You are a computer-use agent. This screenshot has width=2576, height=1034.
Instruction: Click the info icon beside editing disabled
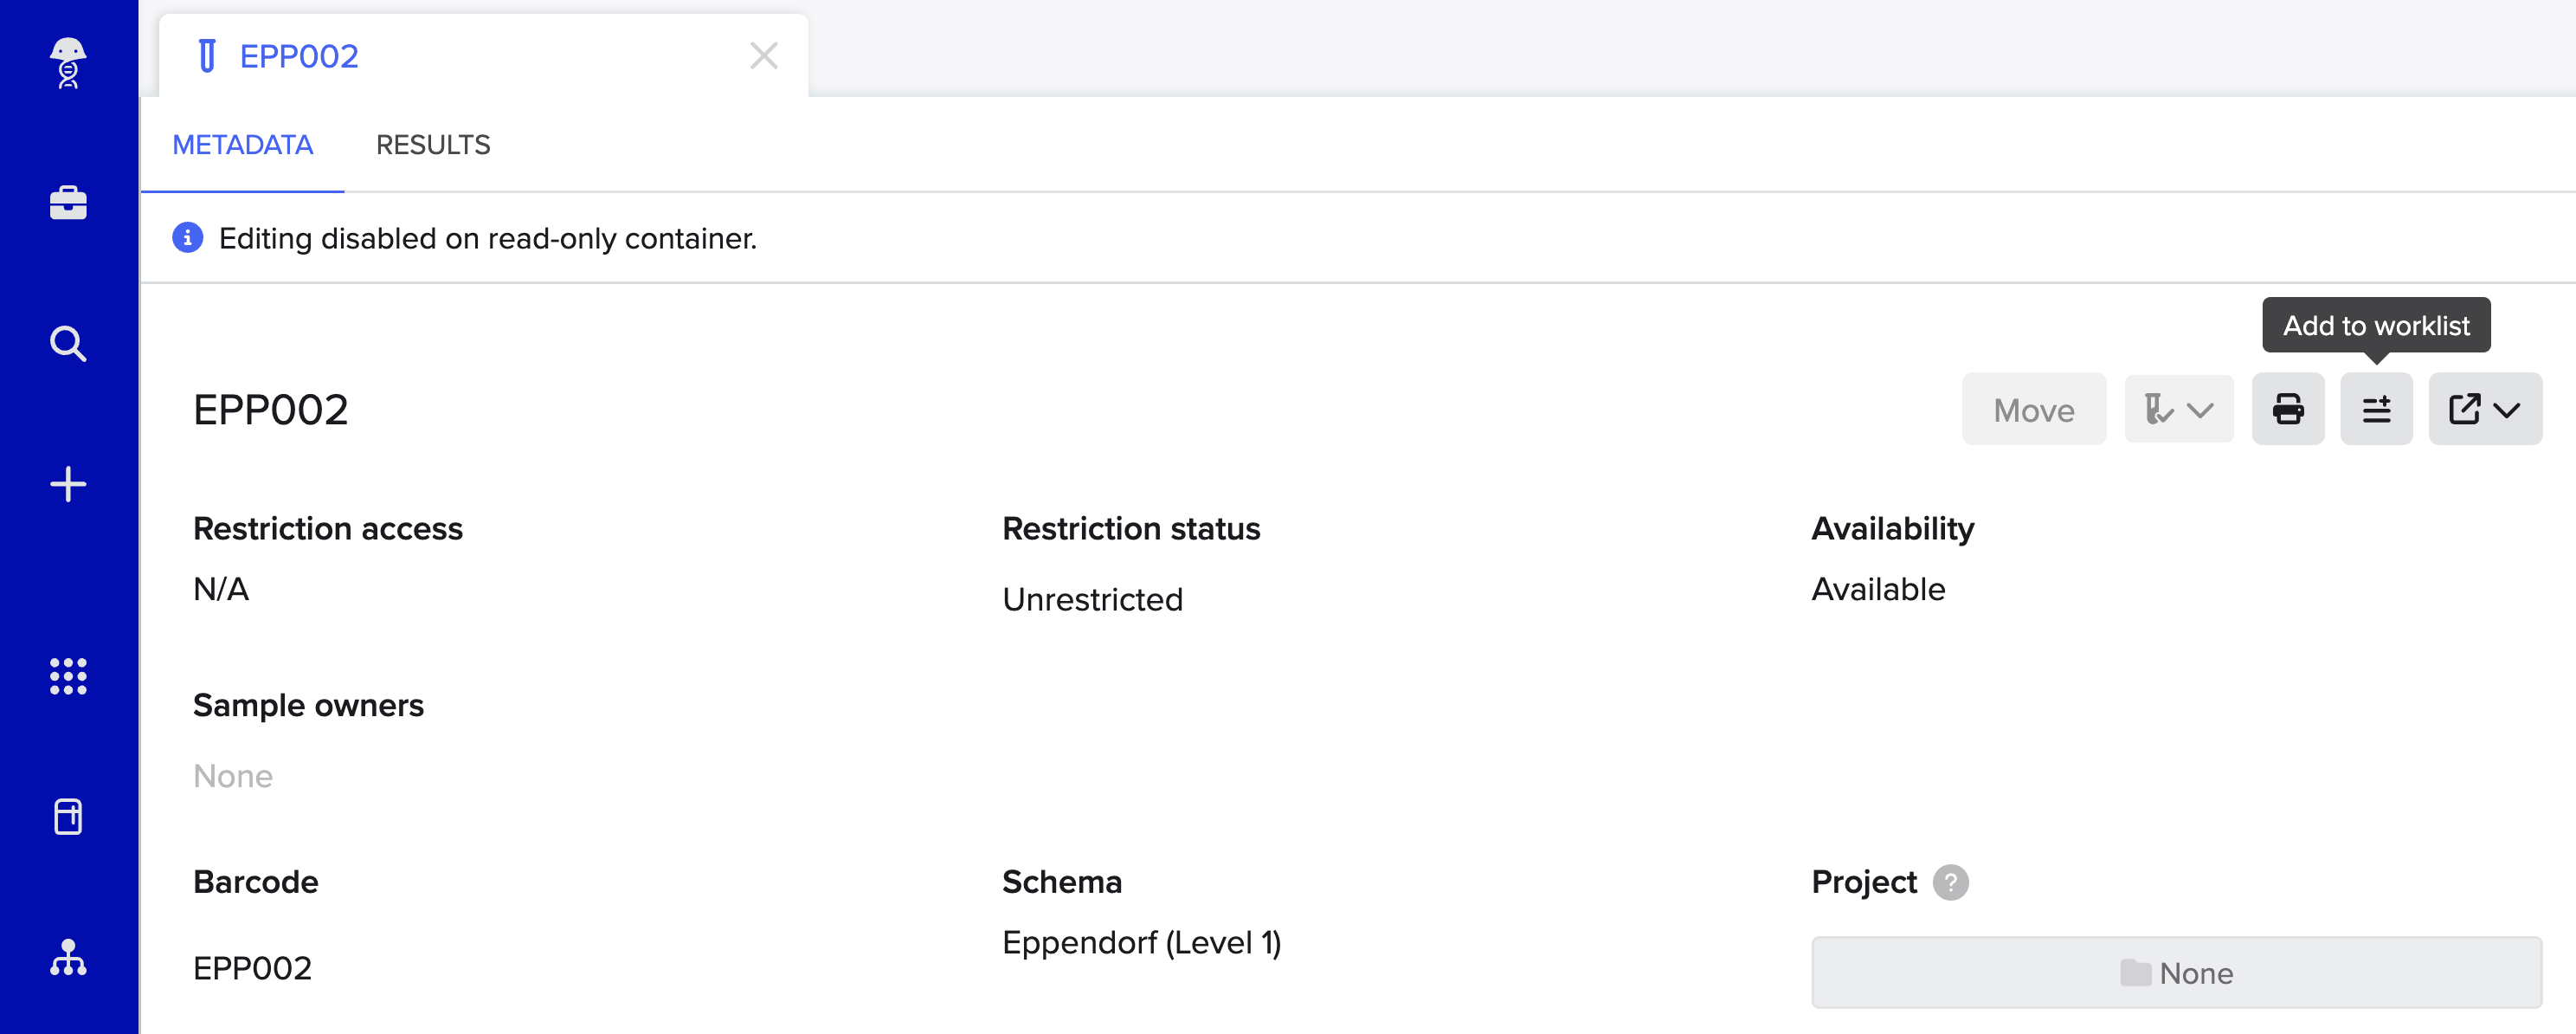click(188, 238)
